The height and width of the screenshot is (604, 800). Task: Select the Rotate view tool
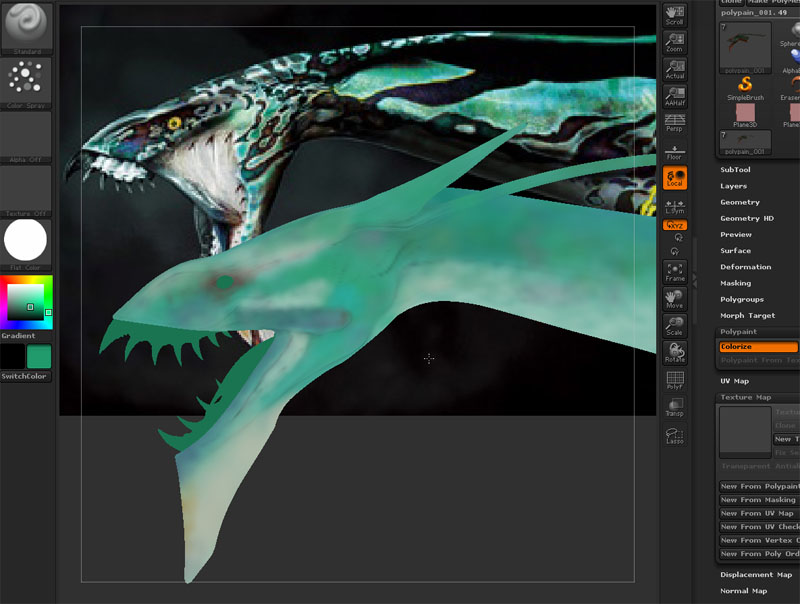pyautogui.click(x=674, y=353)
